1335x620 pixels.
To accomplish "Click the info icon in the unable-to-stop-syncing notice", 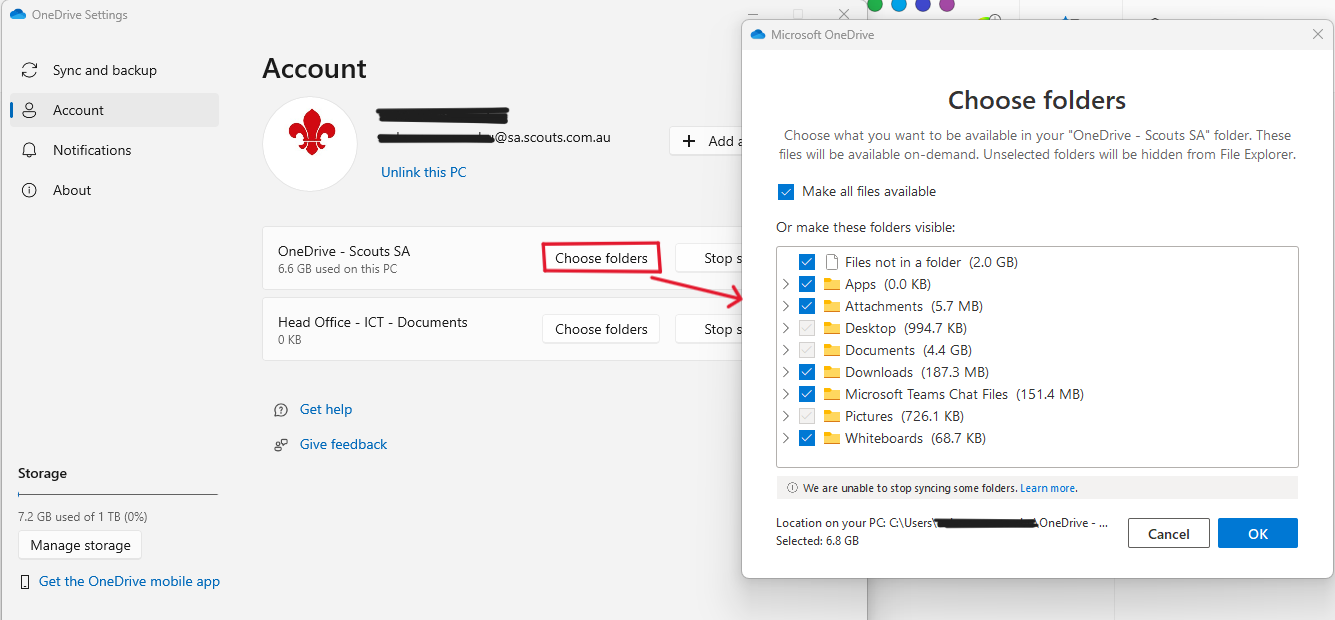I will click(793, 488).
